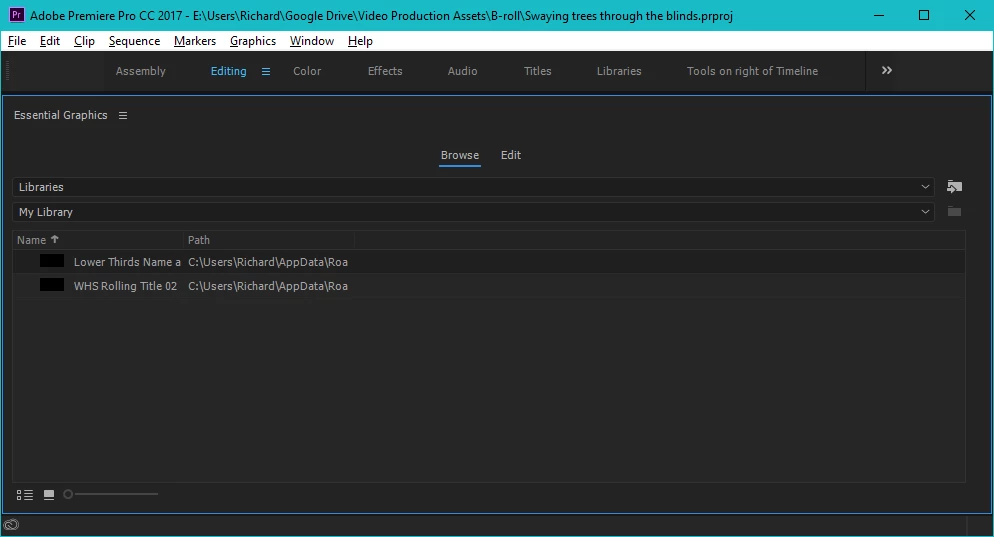Switch to list view
The width and height of the screenshot is (994, 537).
(25, 495)
